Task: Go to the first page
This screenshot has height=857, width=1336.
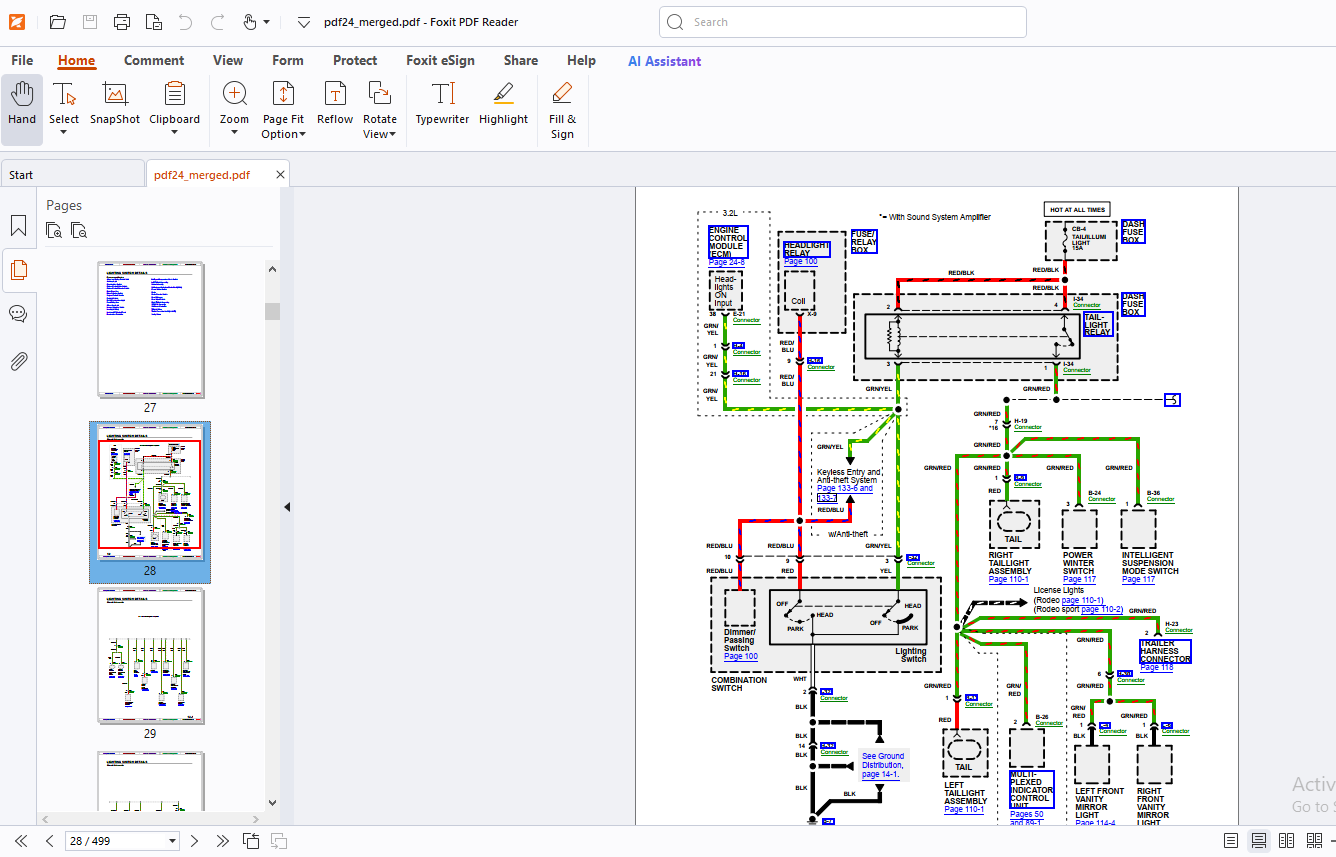Action: click(x=20, y=841)
